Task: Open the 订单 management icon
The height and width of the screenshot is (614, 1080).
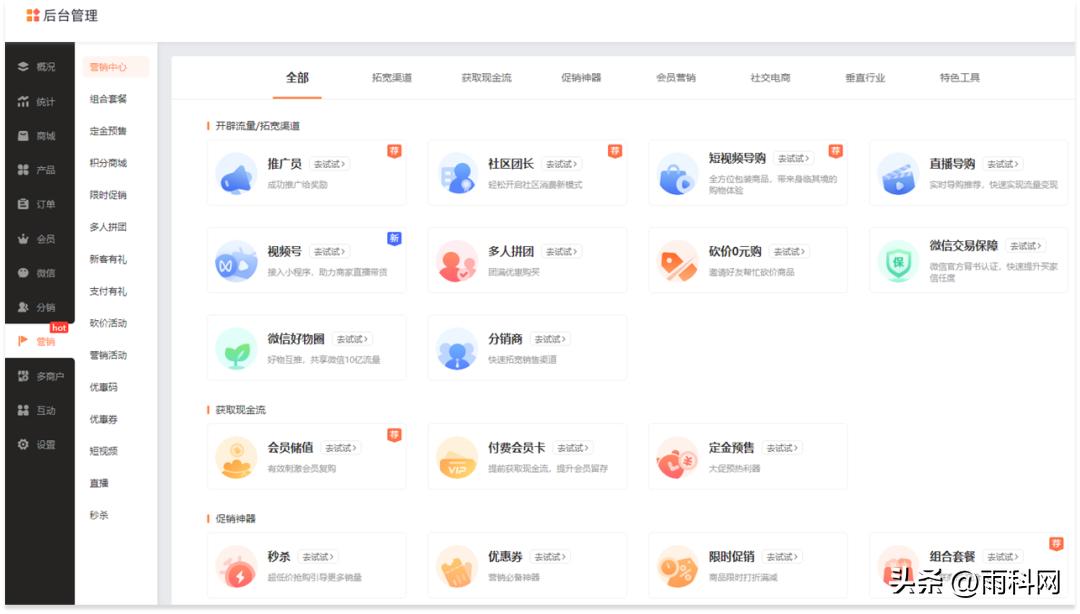Action: pyautogui.click(x=24, y=204)
